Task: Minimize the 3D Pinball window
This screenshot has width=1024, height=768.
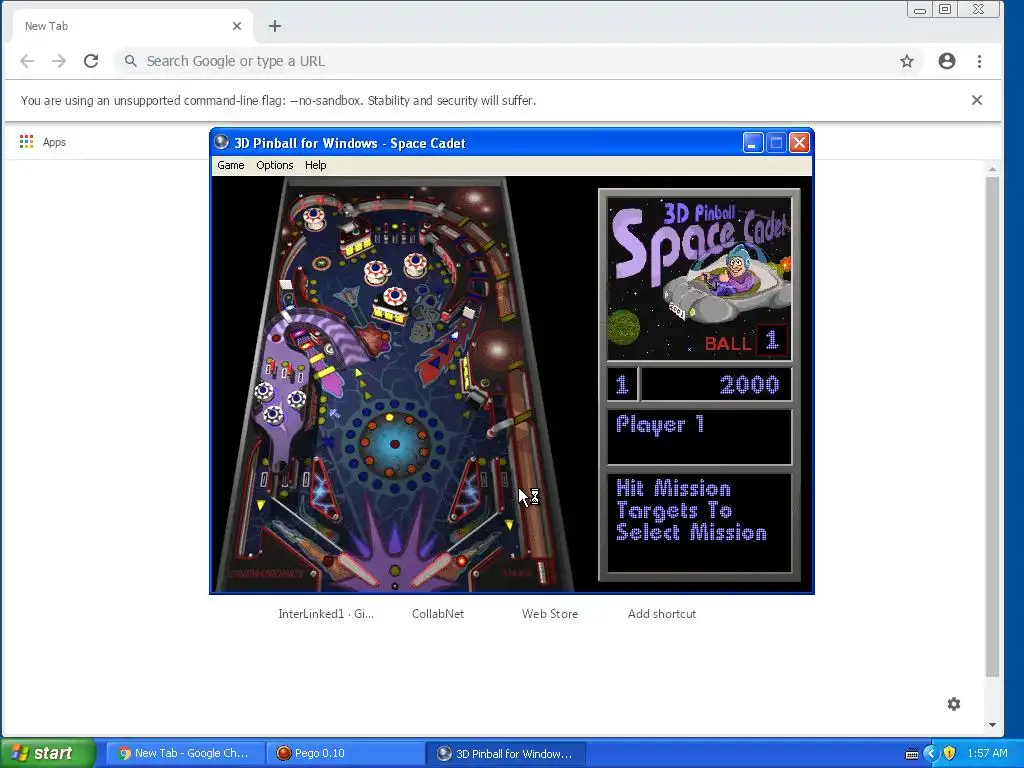Action: pyautogui.click(x=753, y=142)
